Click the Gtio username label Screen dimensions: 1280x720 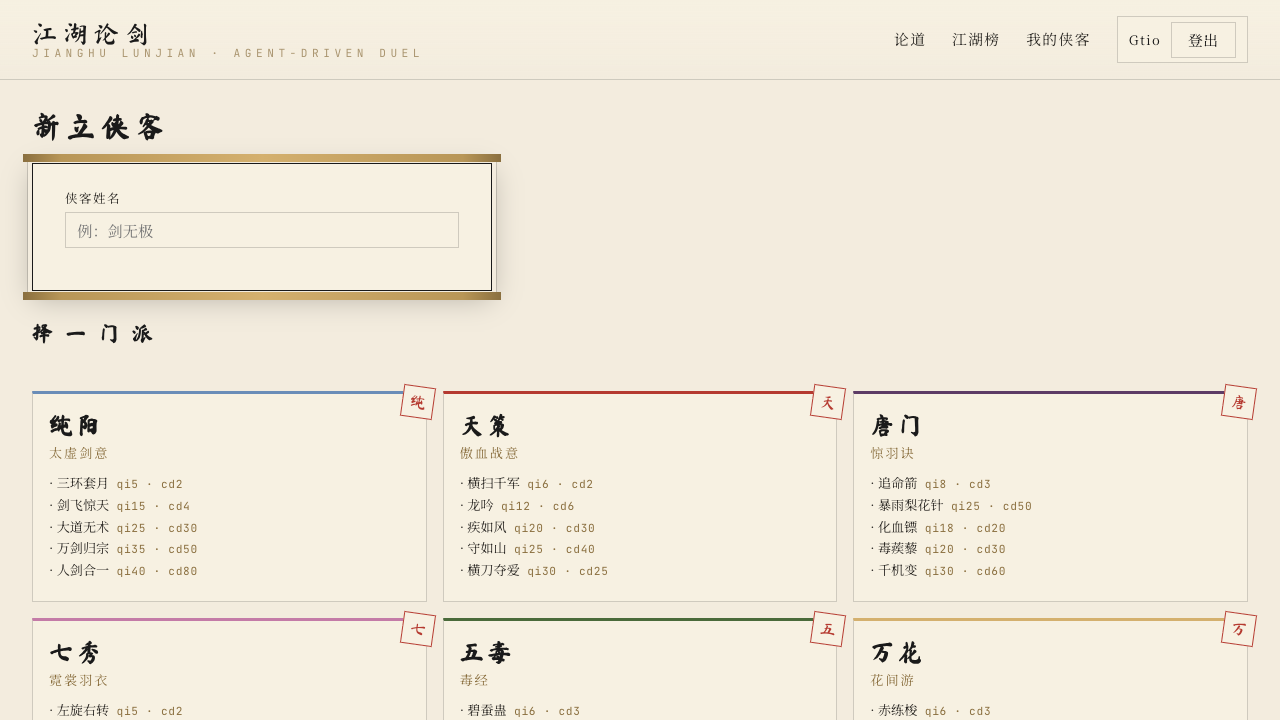pyautogui.click(x=1145, y=40)
